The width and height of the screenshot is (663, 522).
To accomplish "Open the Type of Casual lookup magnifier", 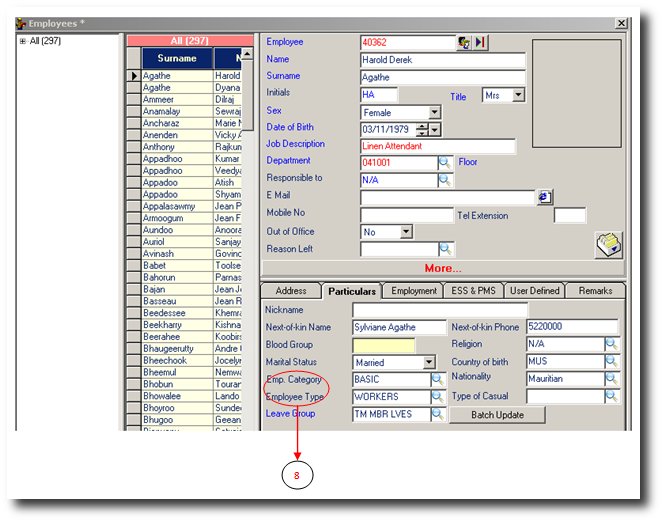I will 611,396.
